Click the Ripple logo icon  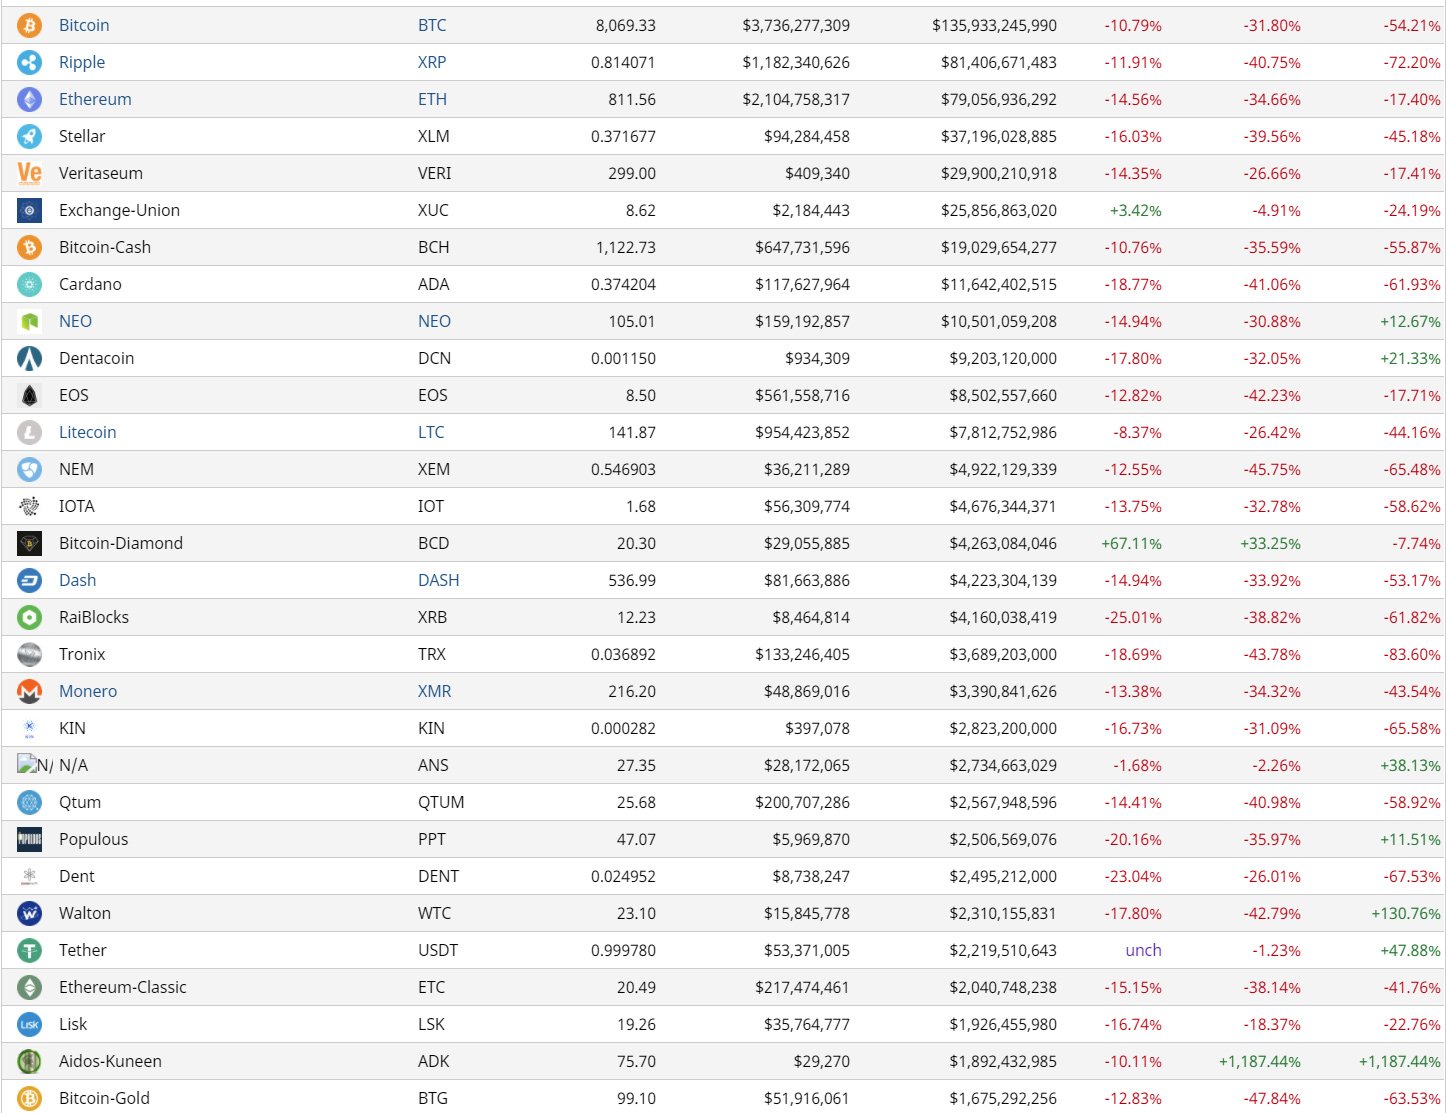click(x=30, y=62)
